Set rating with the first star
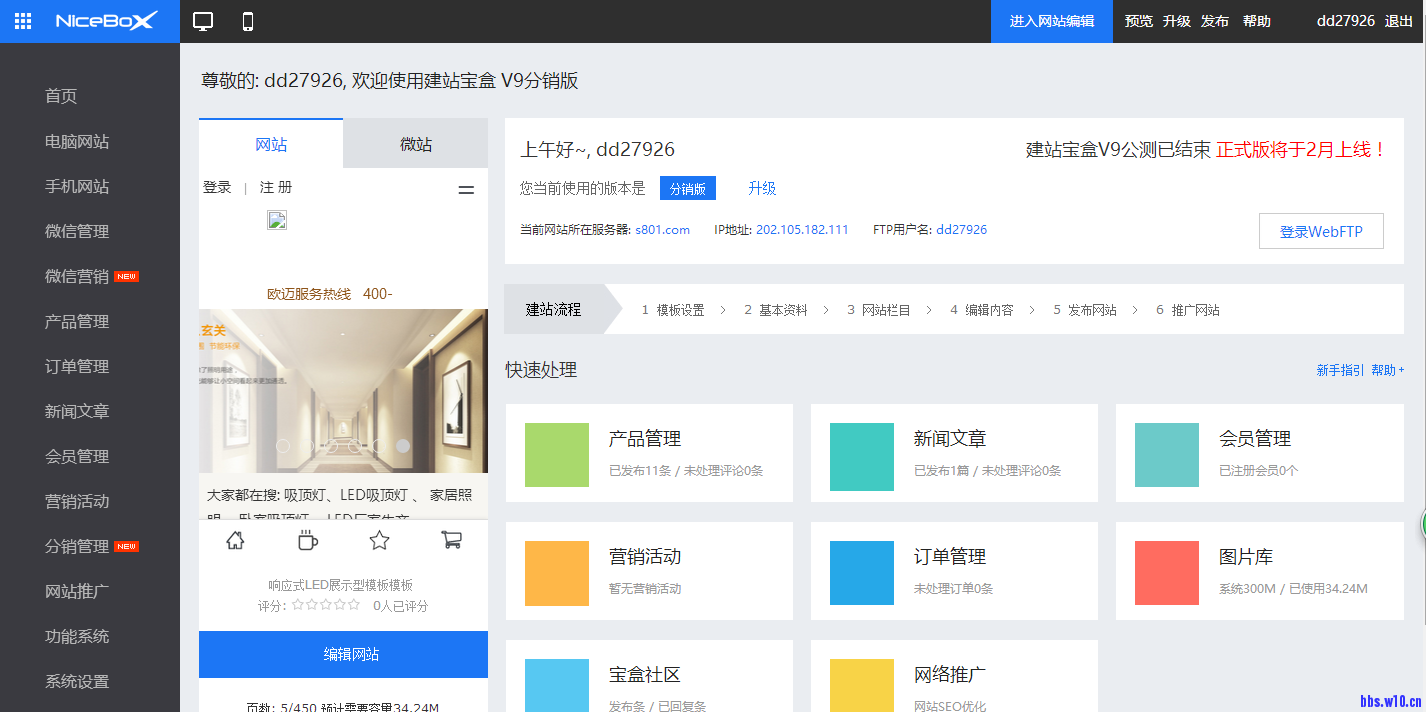Image resolution: width=1426 pixels, height=712 pixels. [298, 605]
